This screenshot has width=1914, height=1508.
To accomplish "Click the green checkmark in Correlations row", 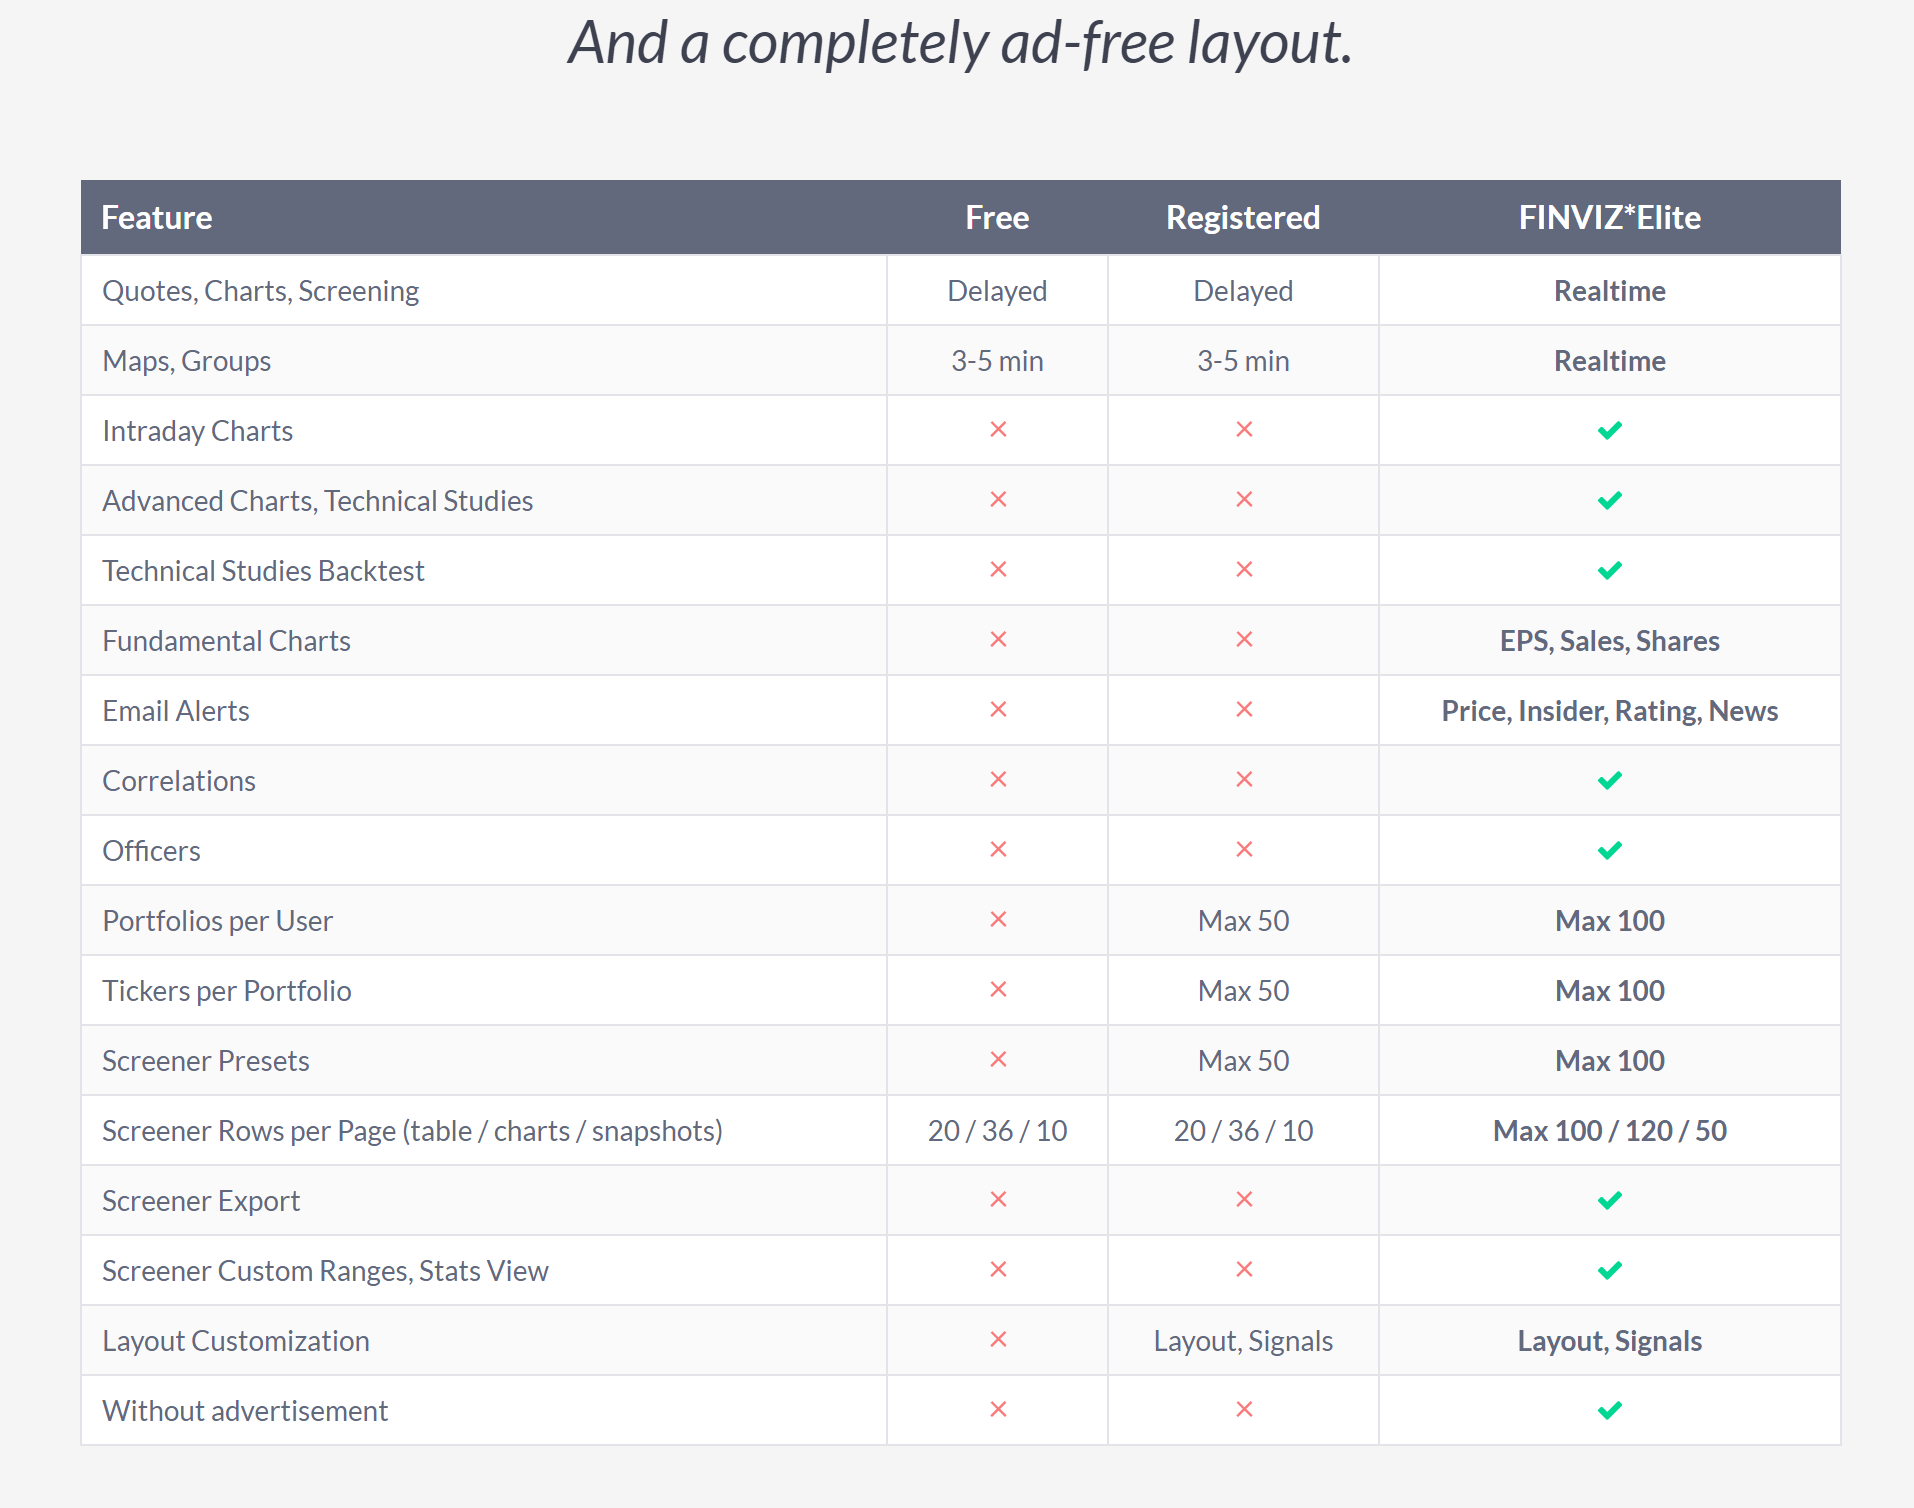I will click(1609, 781).
